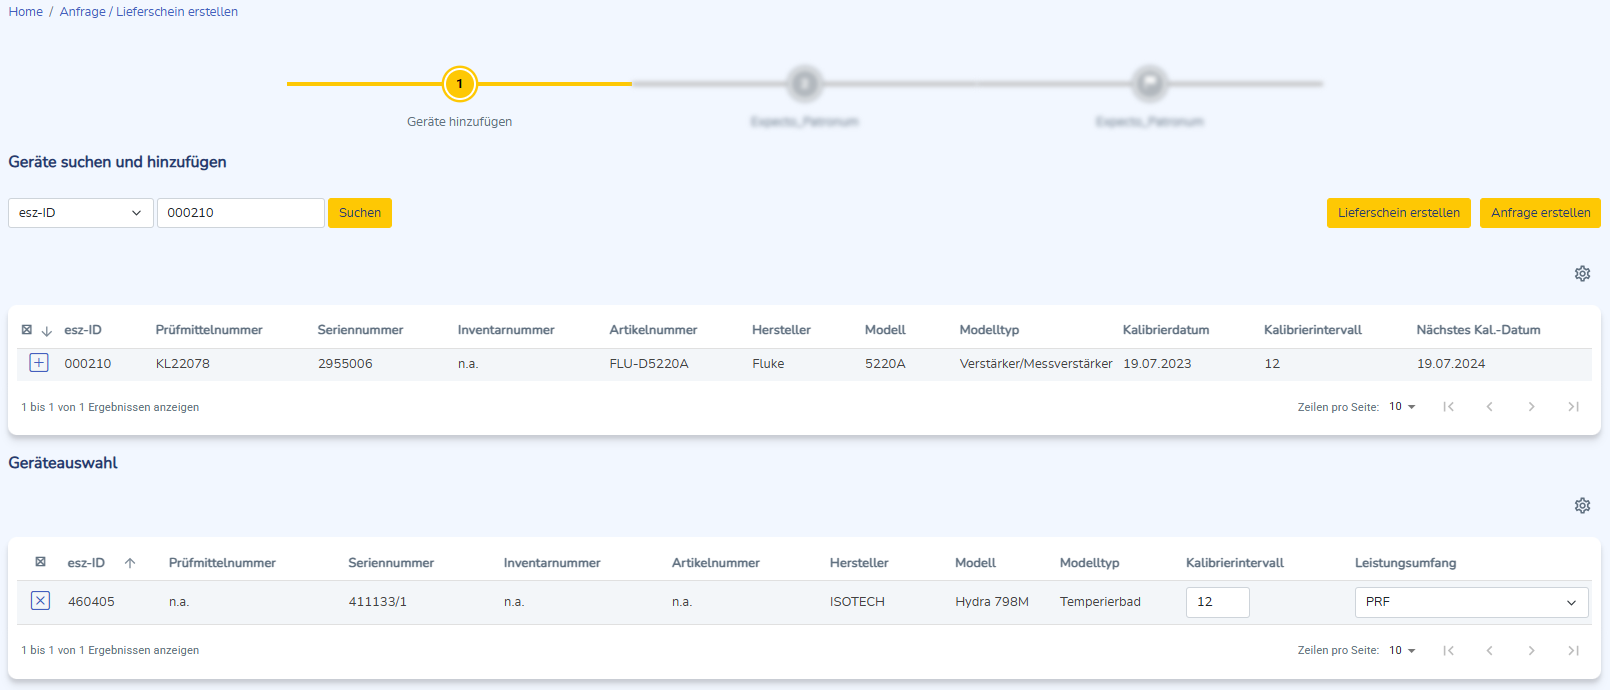
Task: Add device 000210 with plus icon
Action: pyautogui.click(x=39, y=363)
